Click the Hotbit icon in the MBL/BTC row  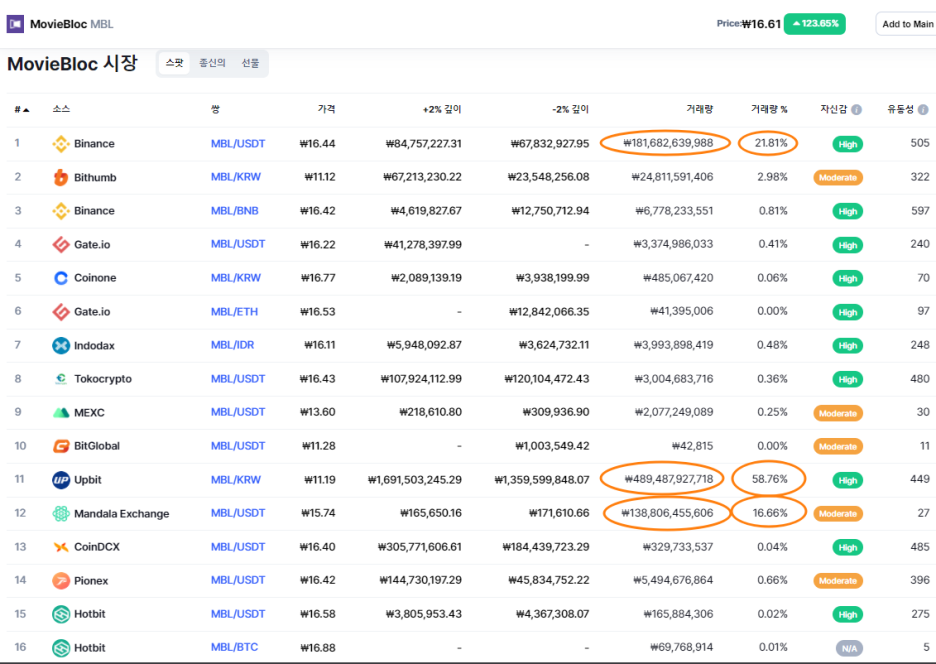click(61, 648)
